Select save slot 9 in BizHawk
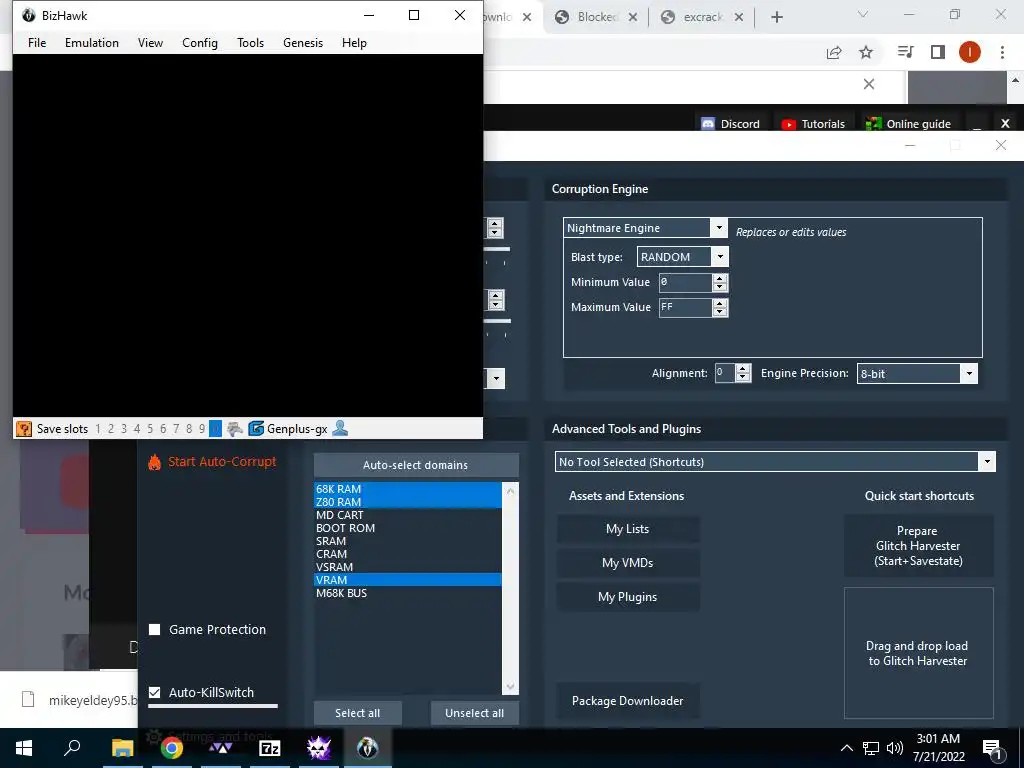This screenshot has width=1024, height=768. tap(202, 429)
